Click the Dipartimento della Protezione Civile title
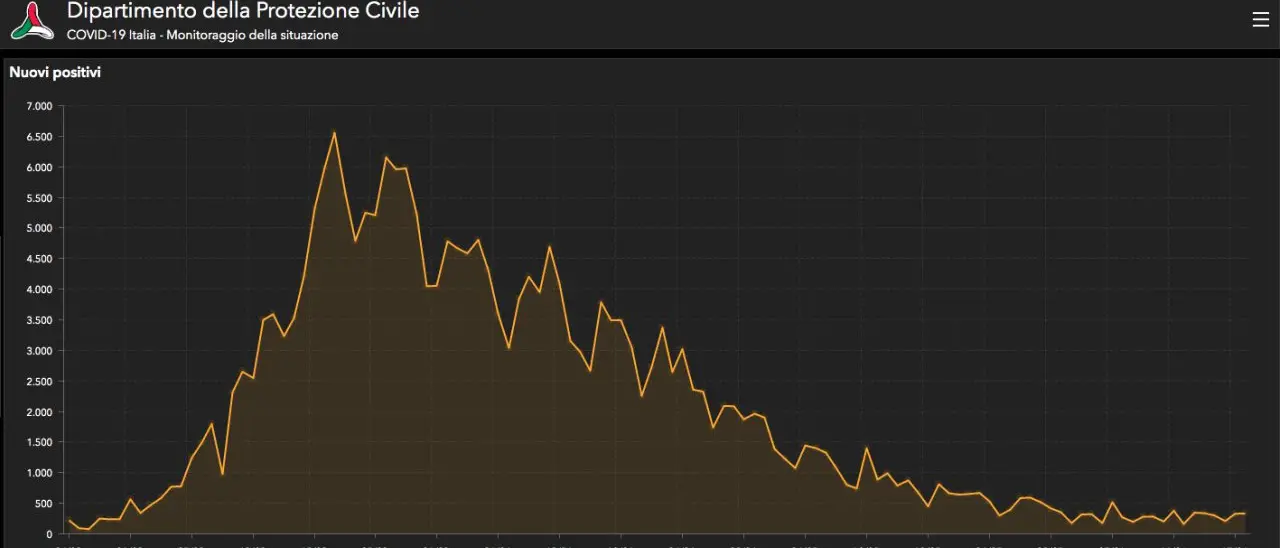1280x548 pixels. [x=243, y=12]
